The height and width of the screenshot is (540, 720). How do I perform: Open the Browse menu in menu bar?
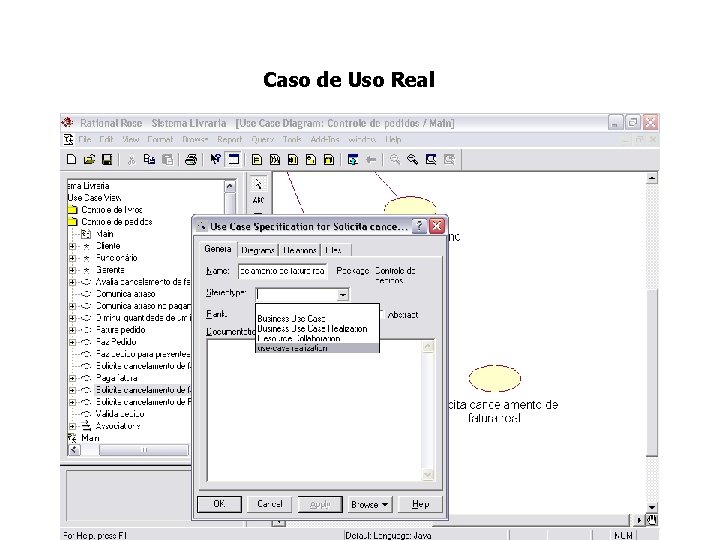pos(195,139)
